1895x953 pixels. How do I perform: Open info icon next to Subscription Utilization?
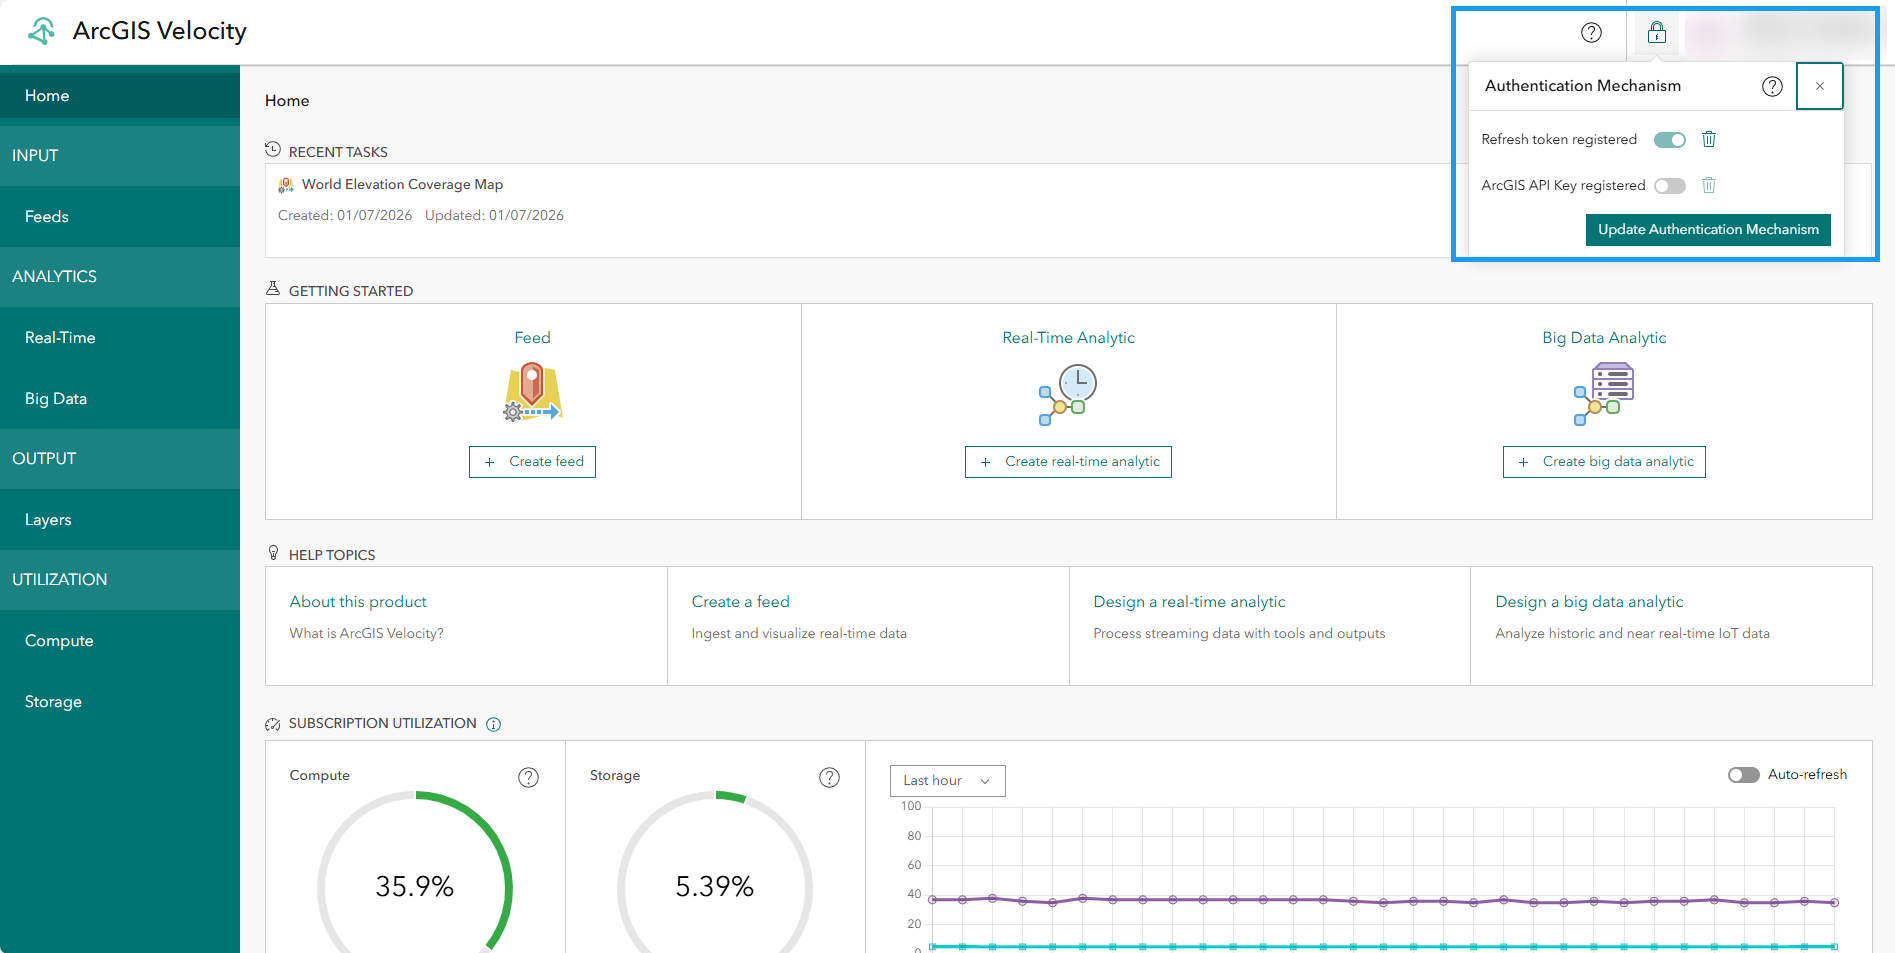click(493, 724)
